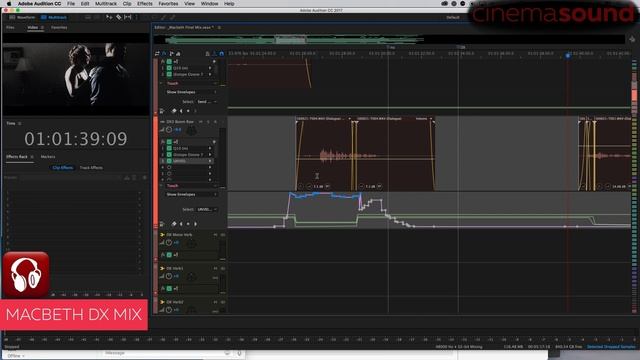Add keyframe diamond on DX3 Boom Raw
This screenshot has width=640, height=360.
tap(174, 224)
